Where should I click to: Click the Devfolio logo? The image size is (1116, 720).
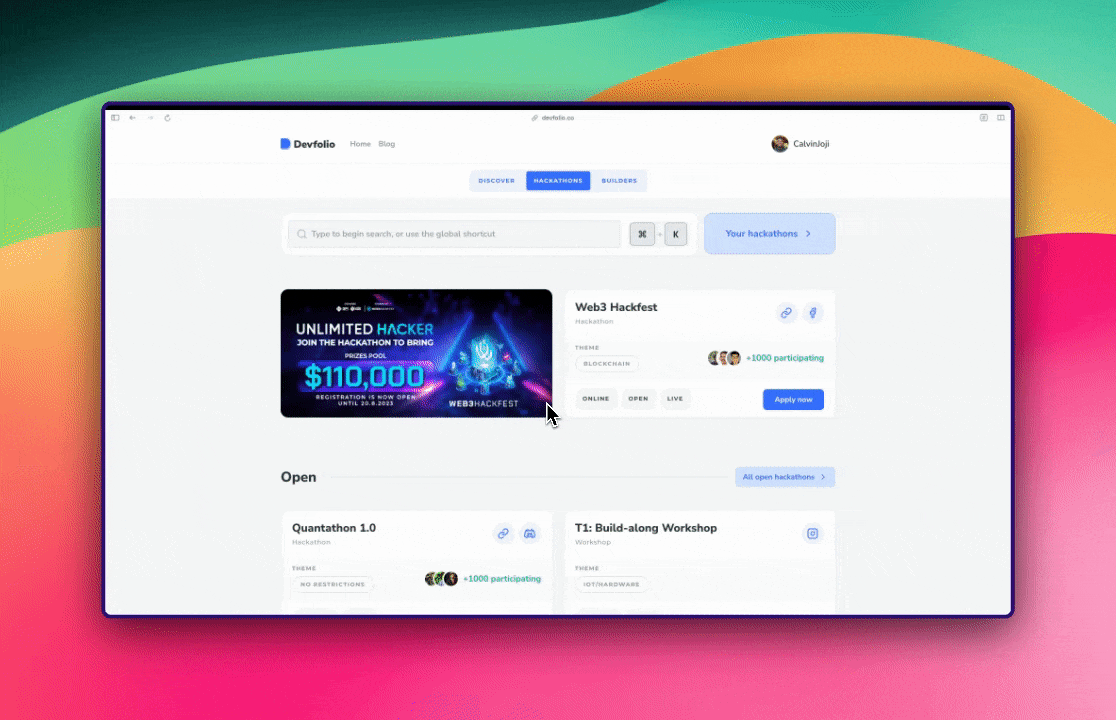pos(307,144)
